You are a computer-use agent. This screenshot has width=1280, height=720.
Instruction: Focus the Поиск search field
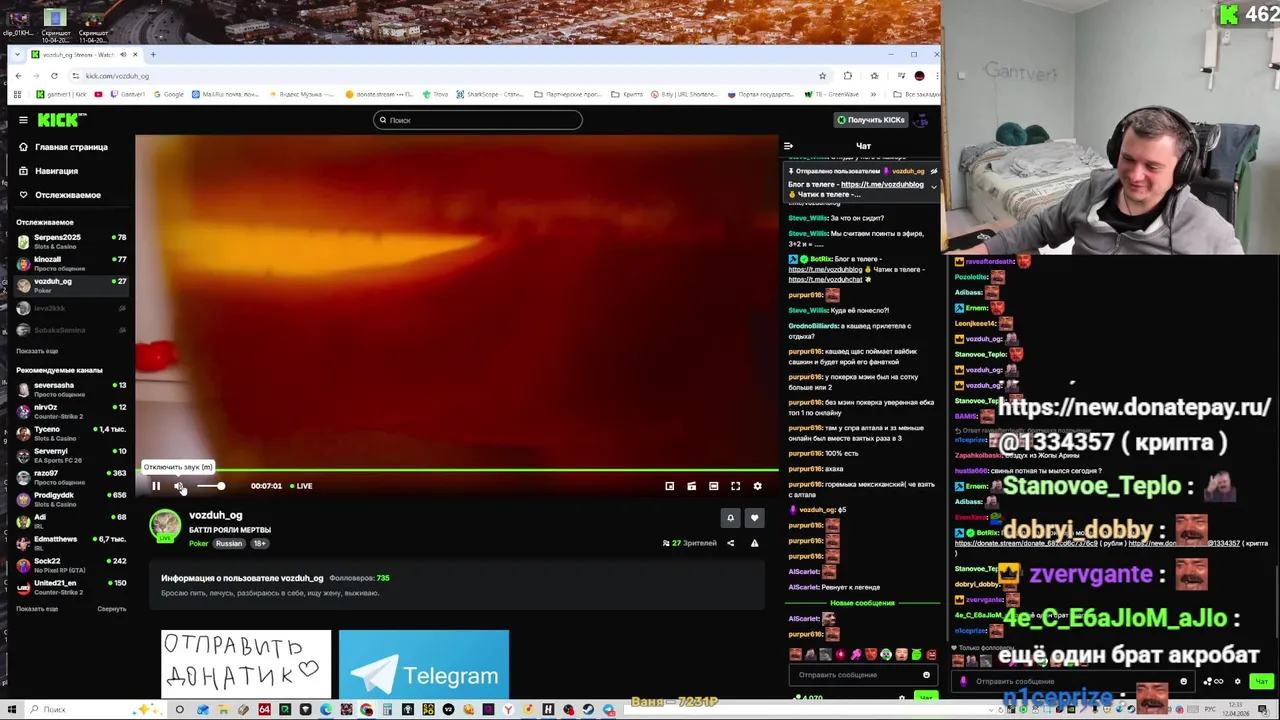pyautogui.click(x=477, y=120)
